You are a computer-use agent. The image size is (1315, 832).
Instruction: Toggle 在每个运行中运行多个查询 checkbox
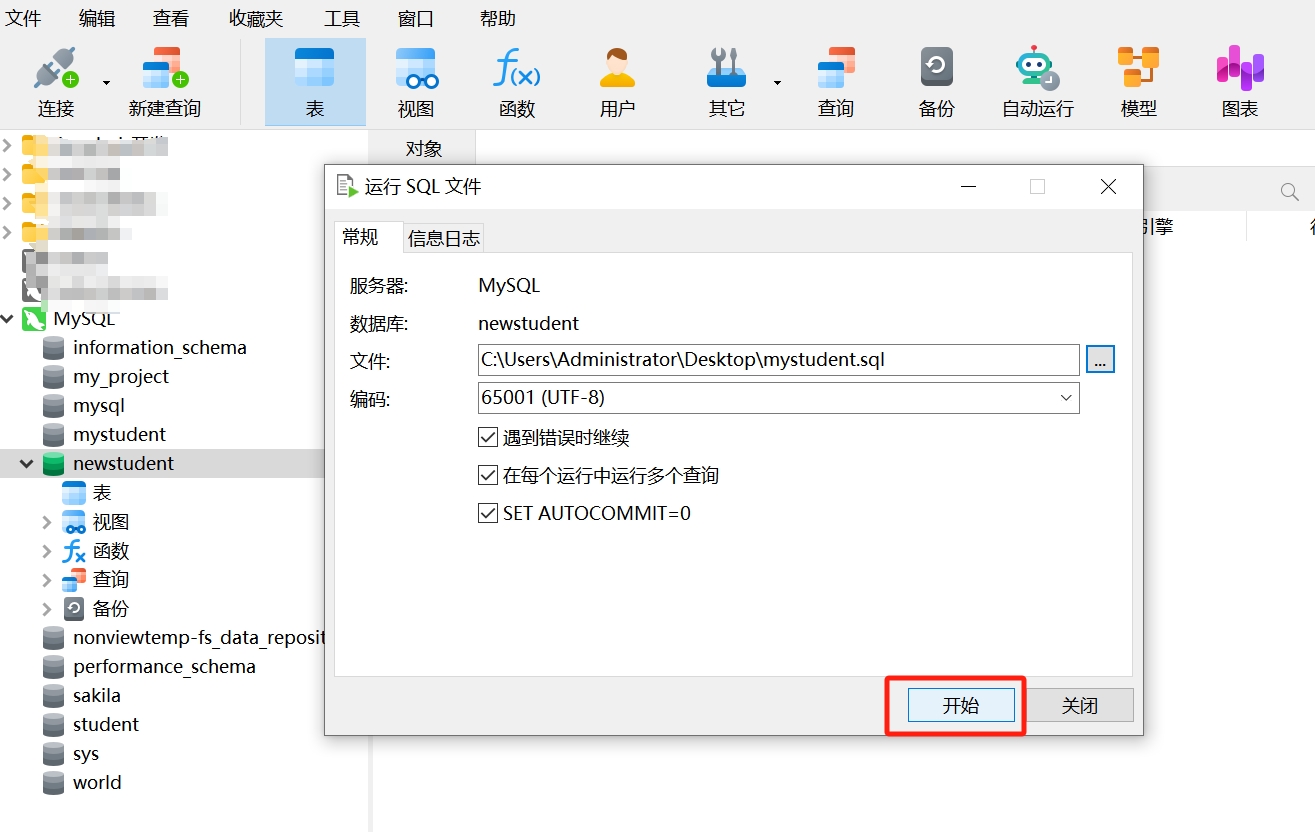click(488, 476)
